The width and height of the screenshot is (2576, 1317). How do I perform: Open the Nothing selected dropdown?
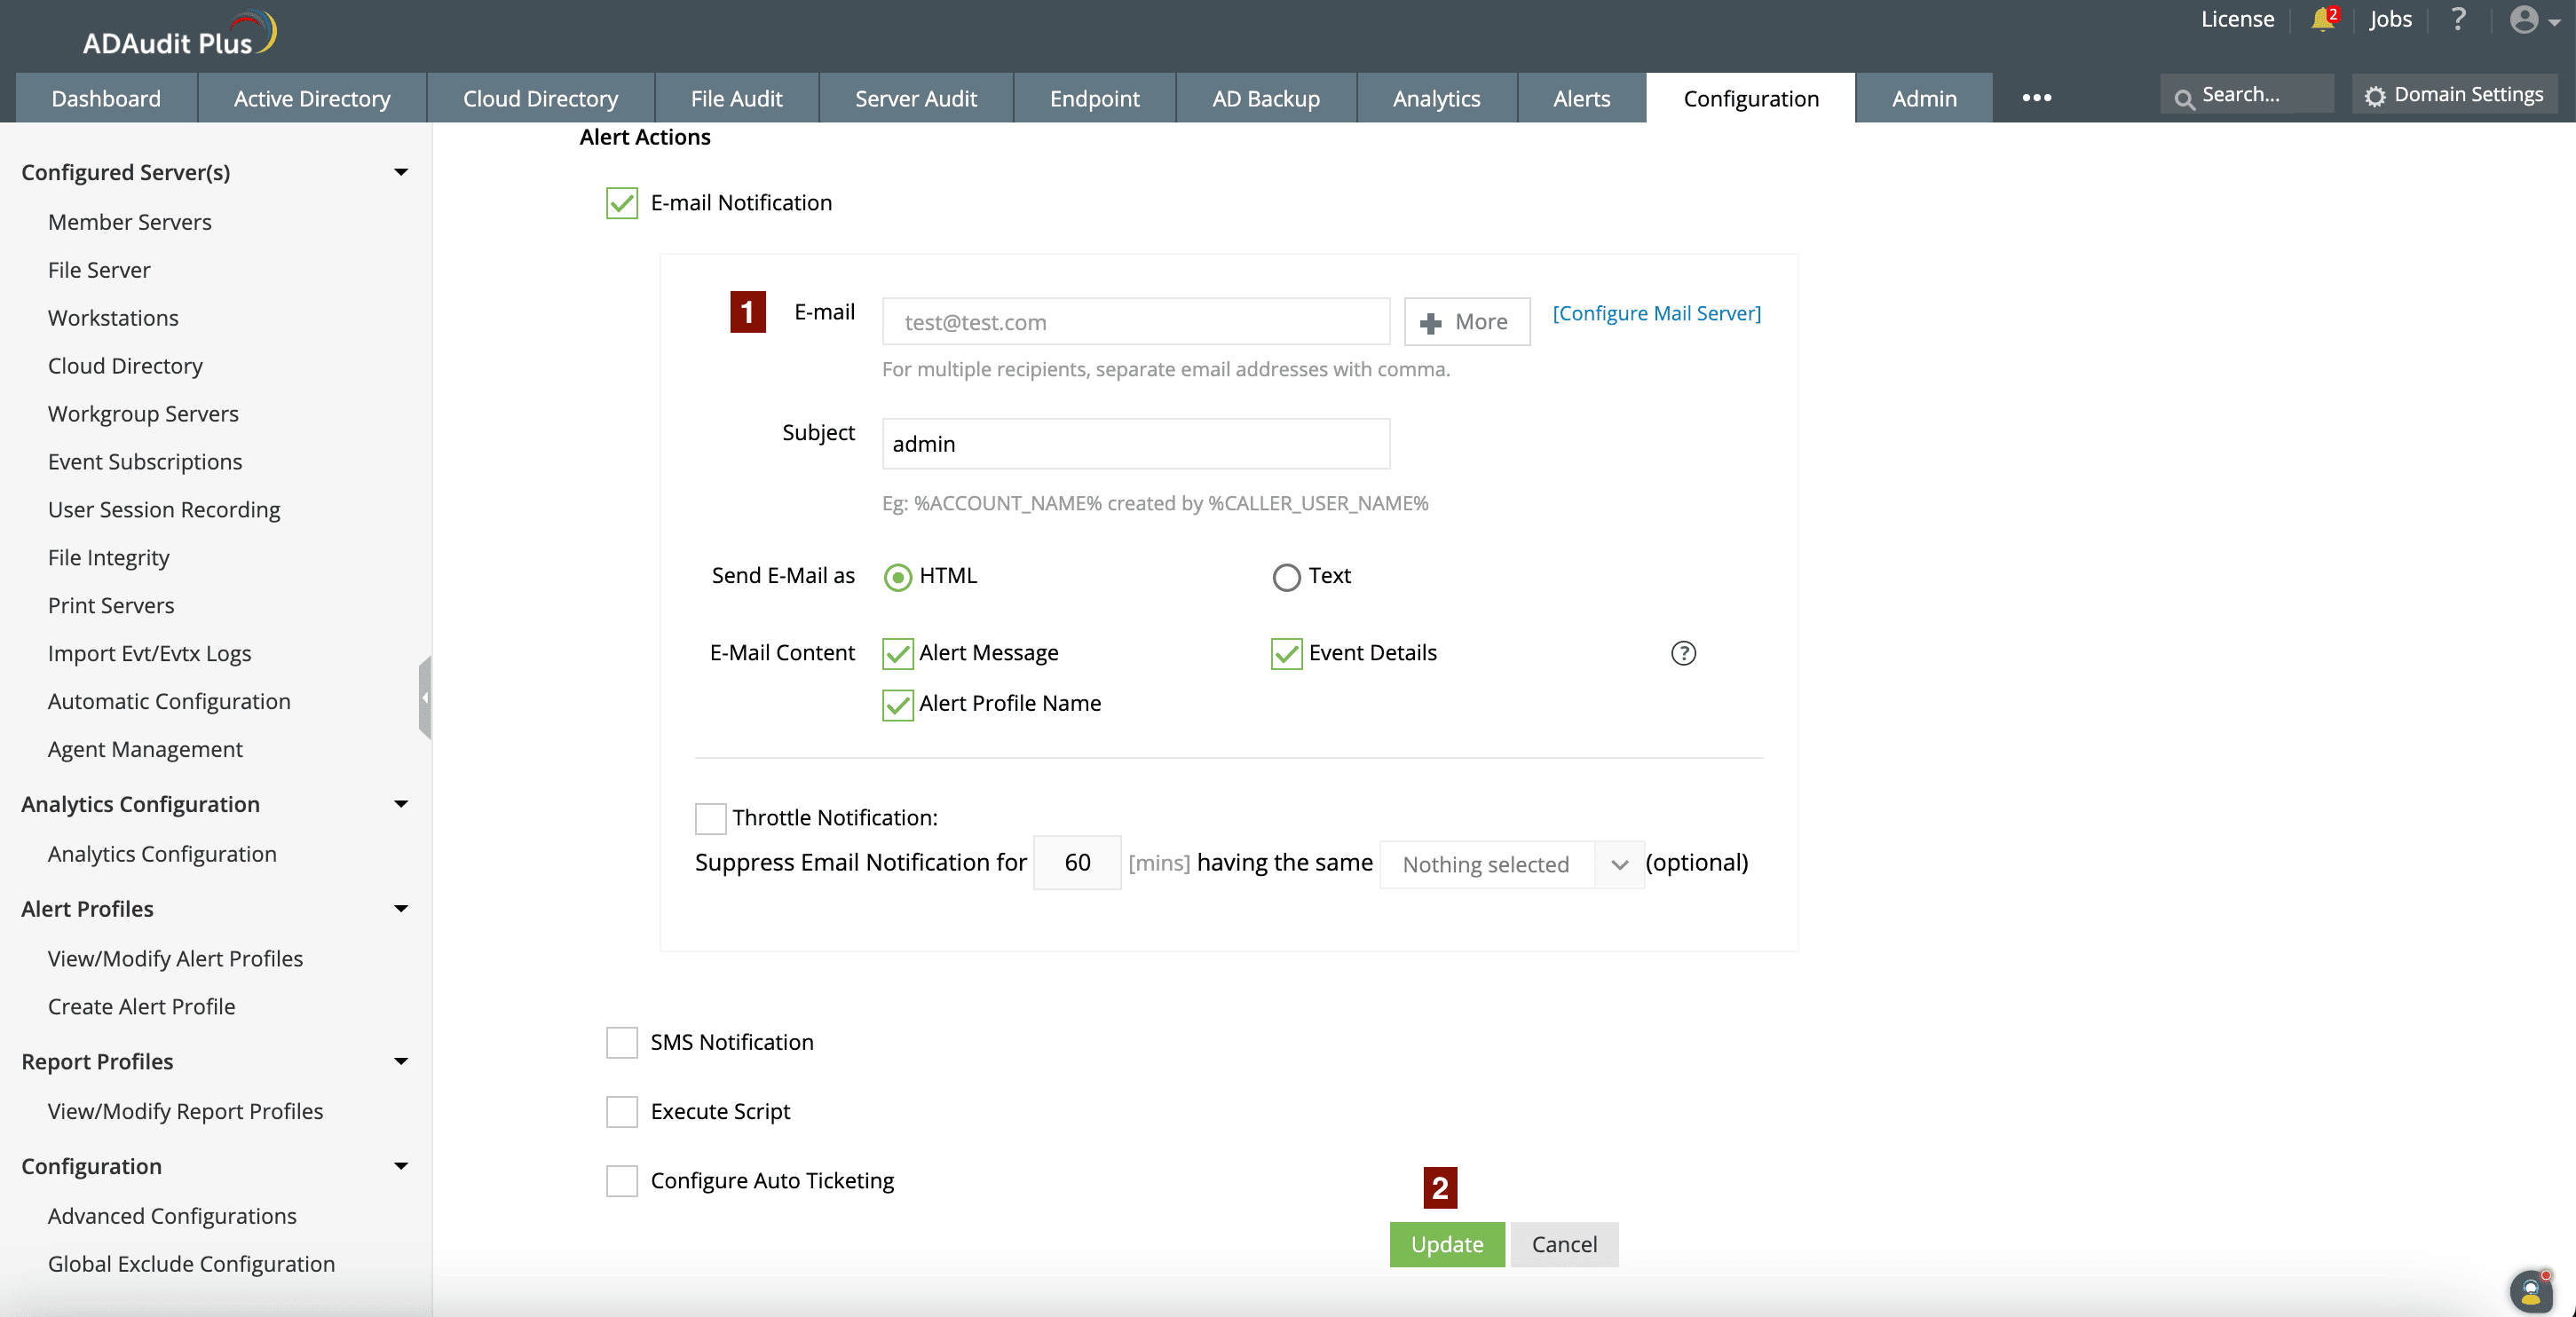coord(1510,864)
